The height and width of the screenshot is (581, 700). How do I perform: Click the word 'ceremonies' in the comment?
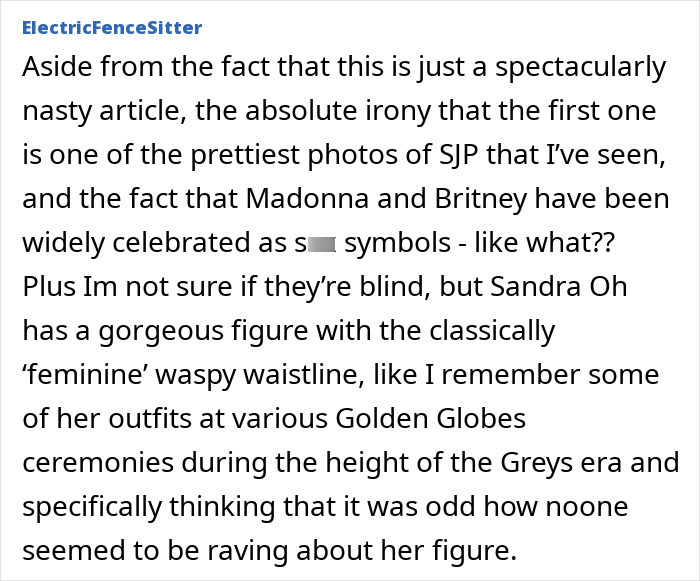pyautogui.click(x=98, y=462)
